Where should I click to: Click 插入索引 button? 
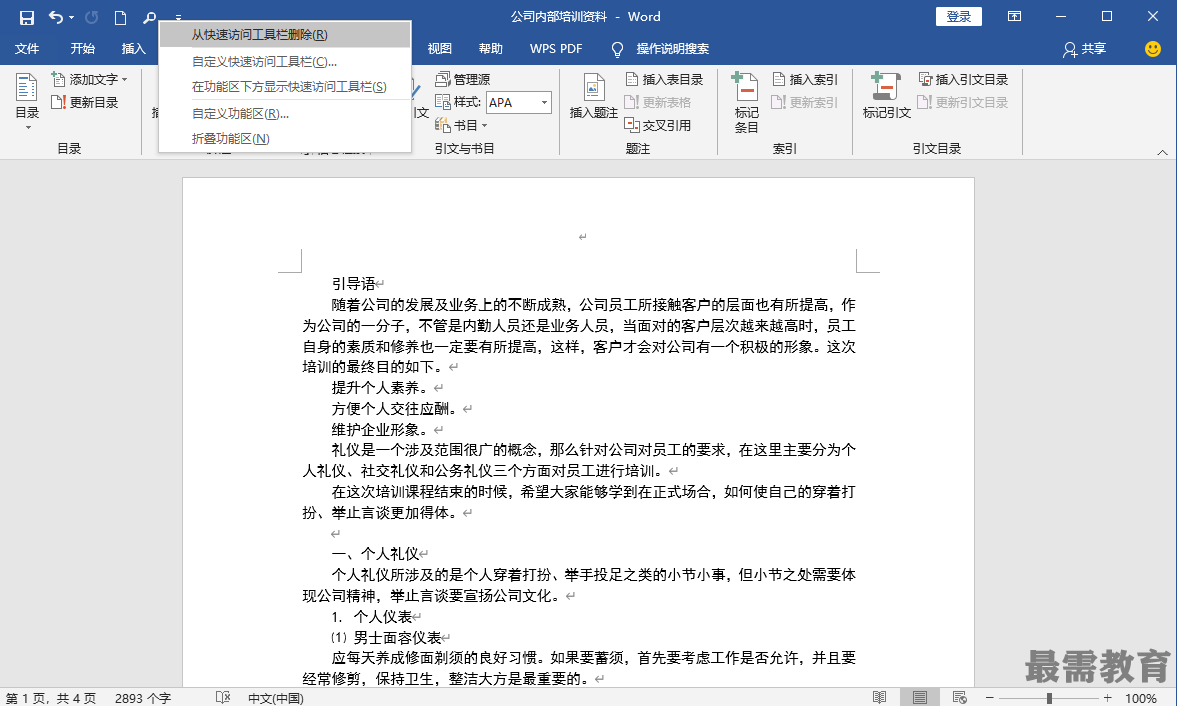(x=805, y=79)
